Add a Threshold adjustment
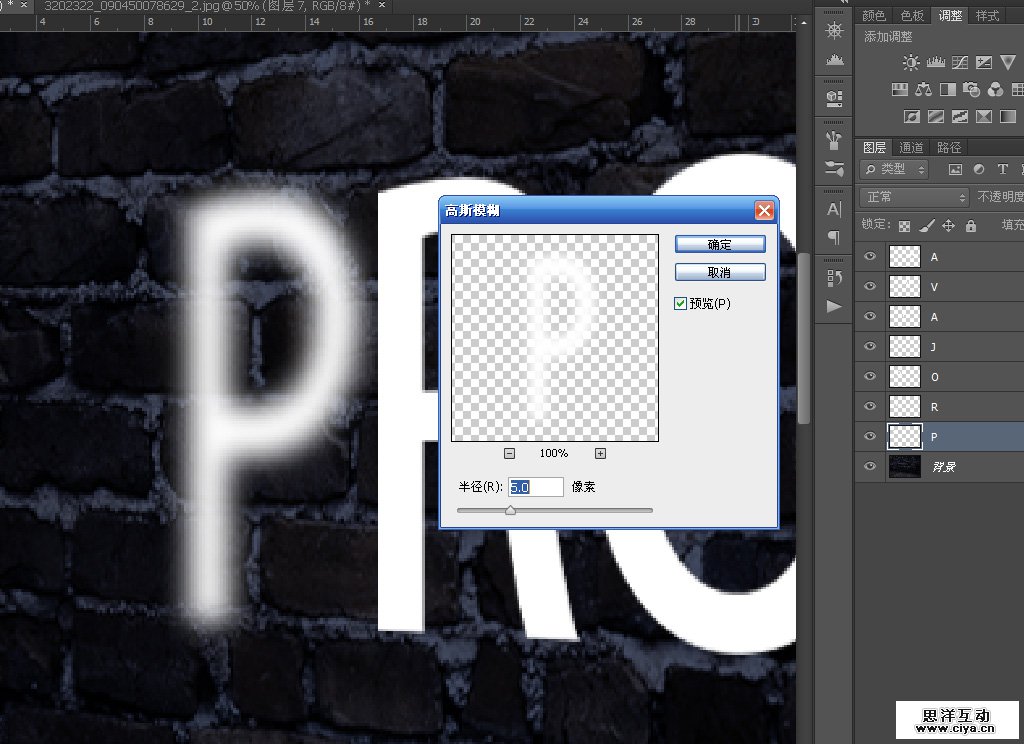Image resolution: width=1024 pixels, height=744 pixels. coord(959,116)
